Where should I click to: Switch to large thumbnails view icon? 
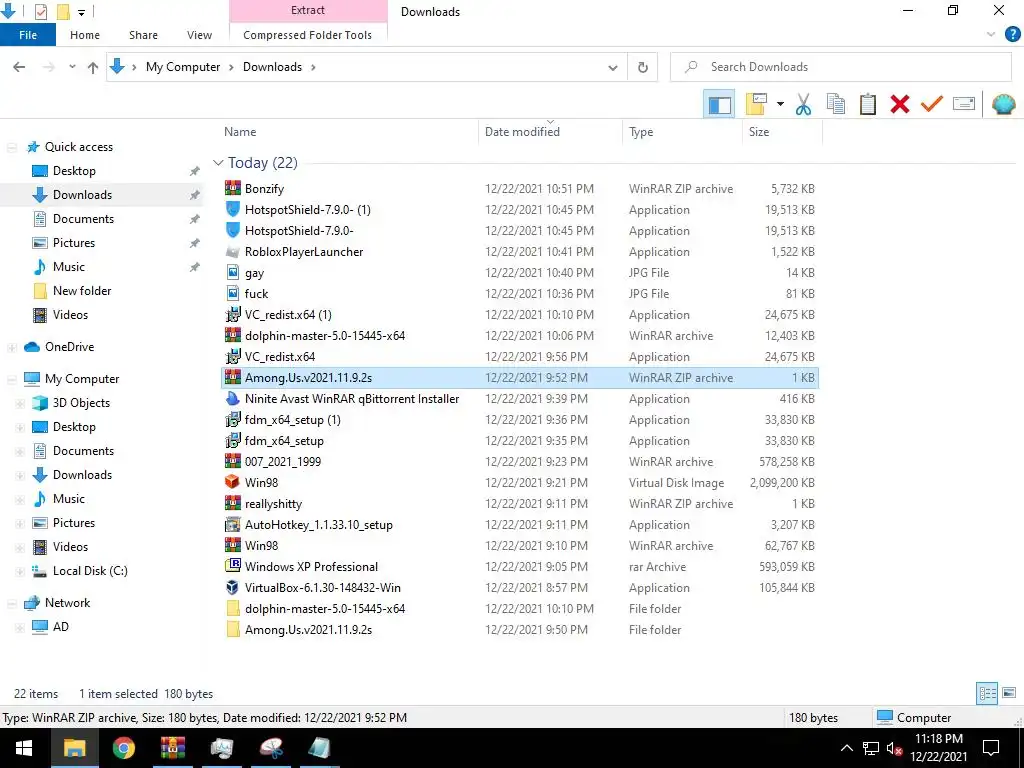point(1009,693)
